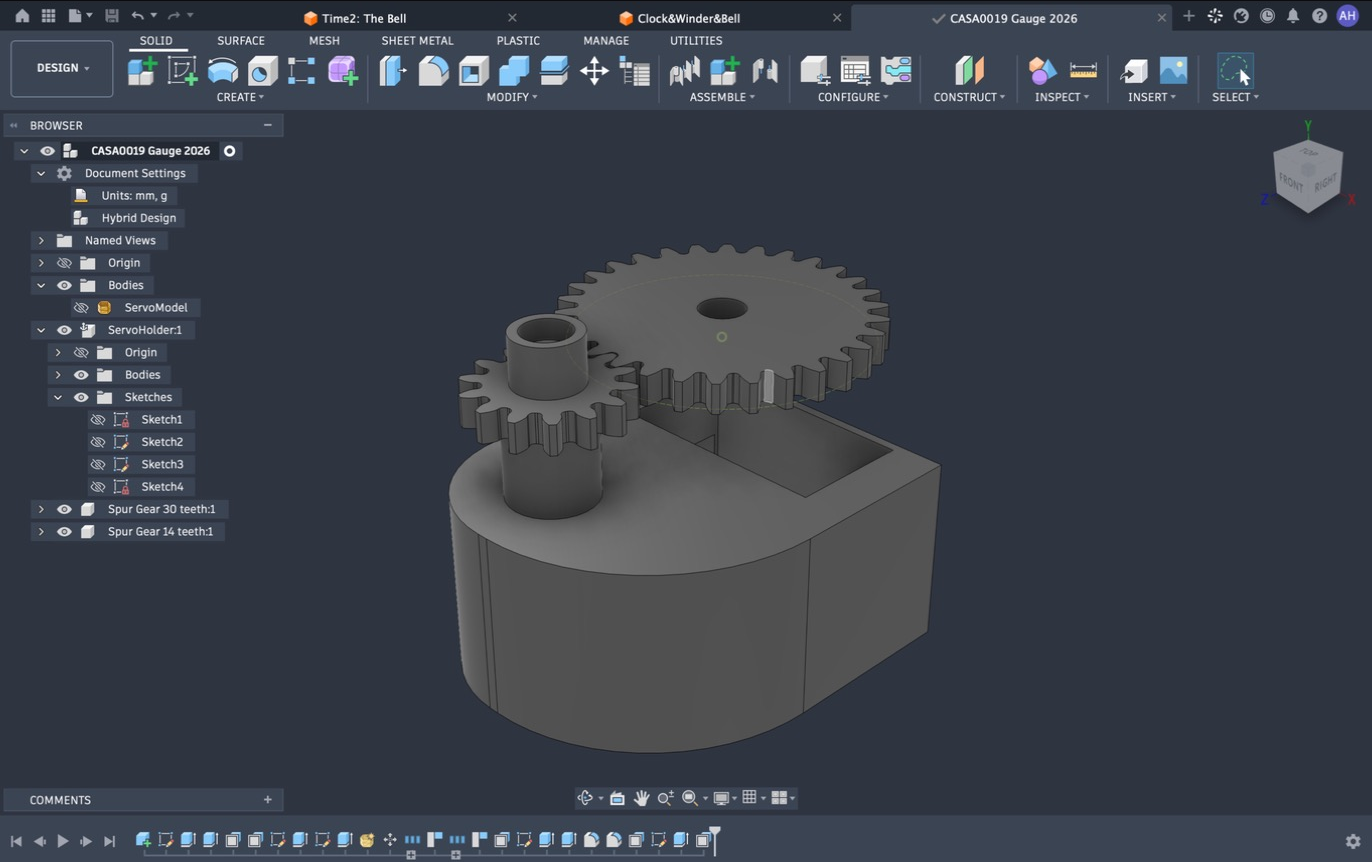Viewport: 1372px width, 862px height.
Task: Click the Look At icon in navigation bar
Action: [x=617, y=798]
